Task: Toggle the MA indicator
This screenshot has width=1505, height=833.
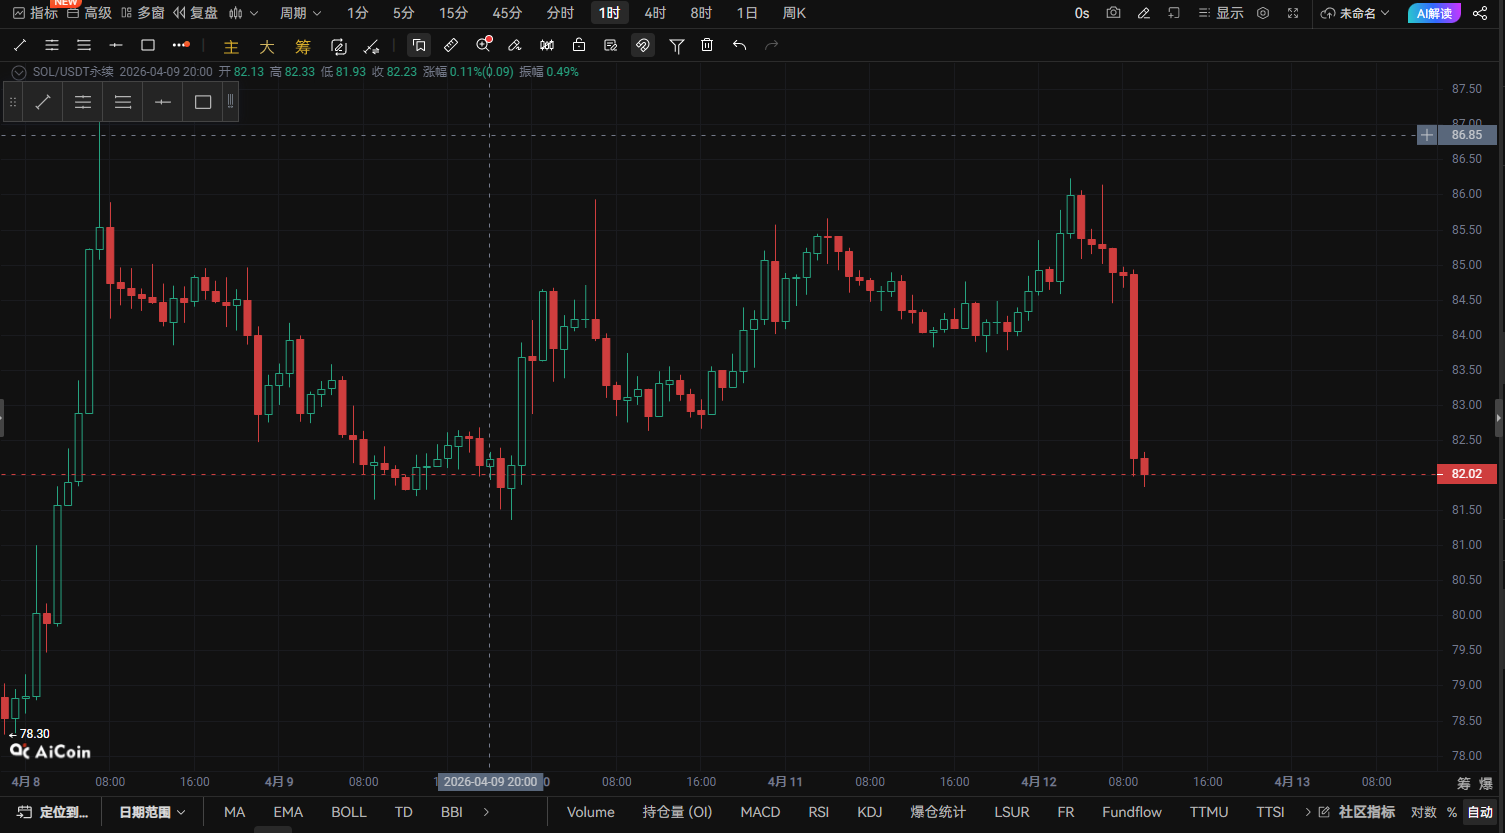Action: [235, 812]
